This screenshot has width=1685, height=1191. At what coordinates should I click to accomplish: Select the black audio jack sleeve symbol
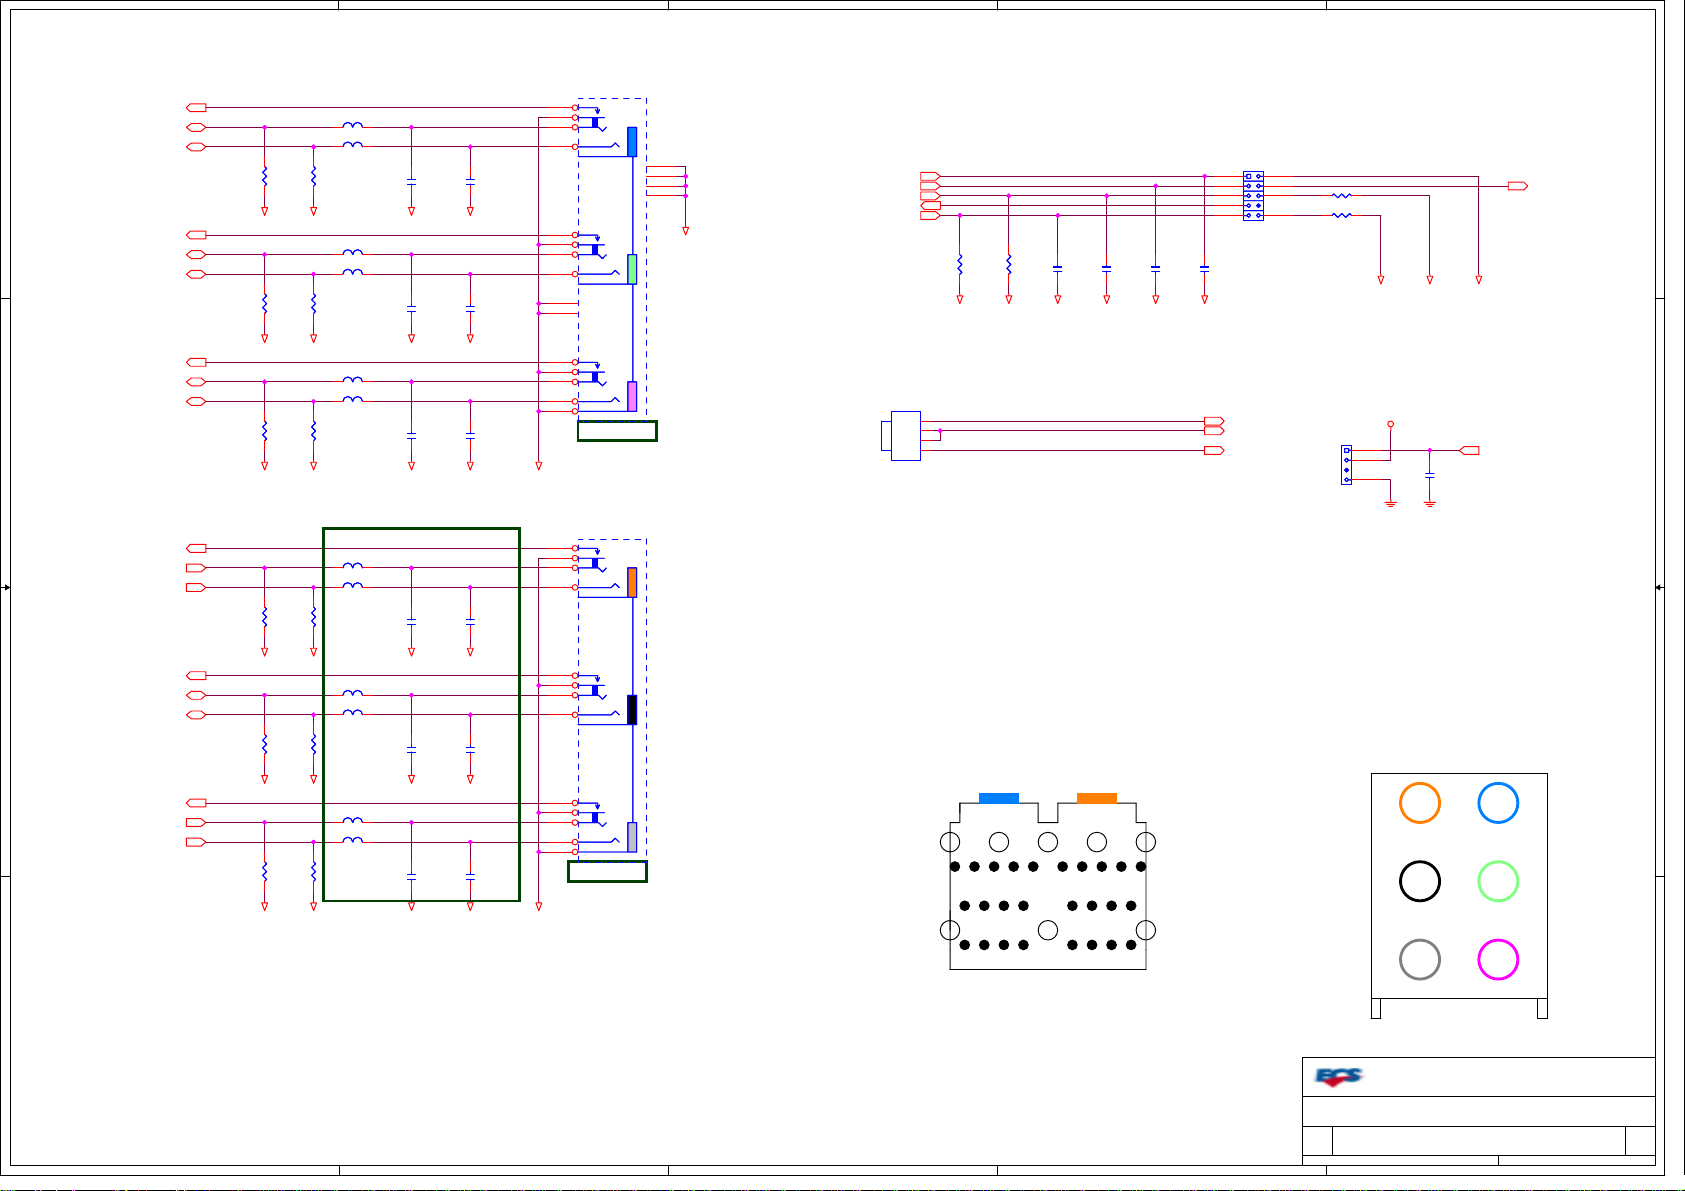click(x=632, y=710)
